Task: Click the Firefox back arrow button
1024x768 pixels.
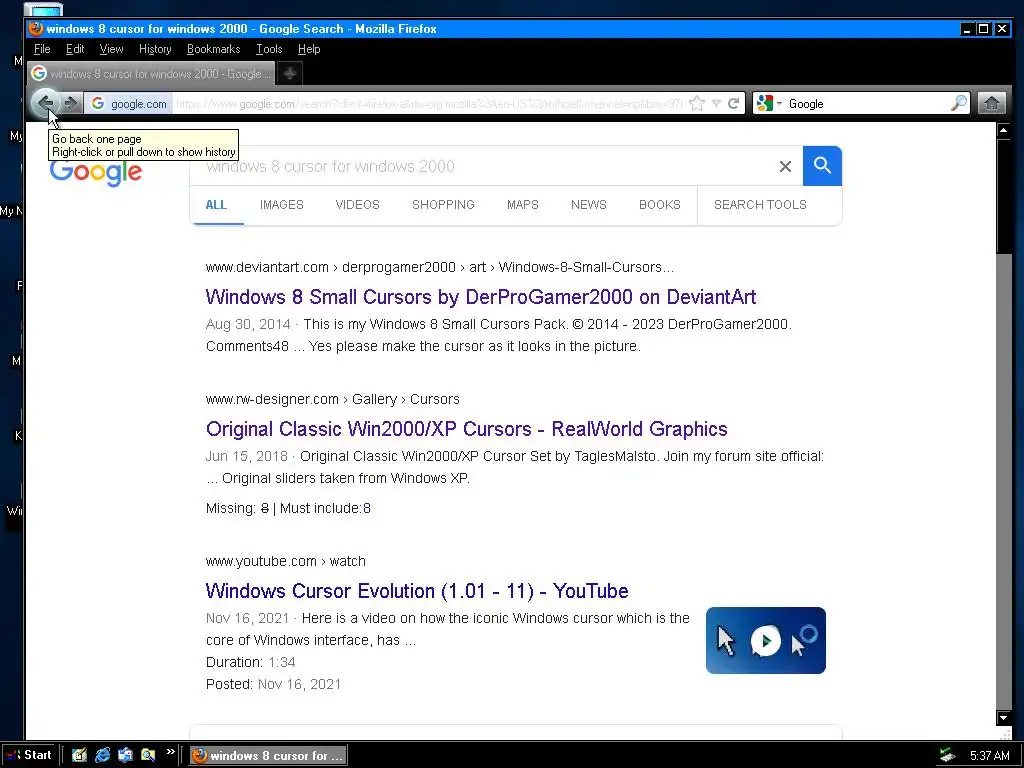Action: point(45,103)
